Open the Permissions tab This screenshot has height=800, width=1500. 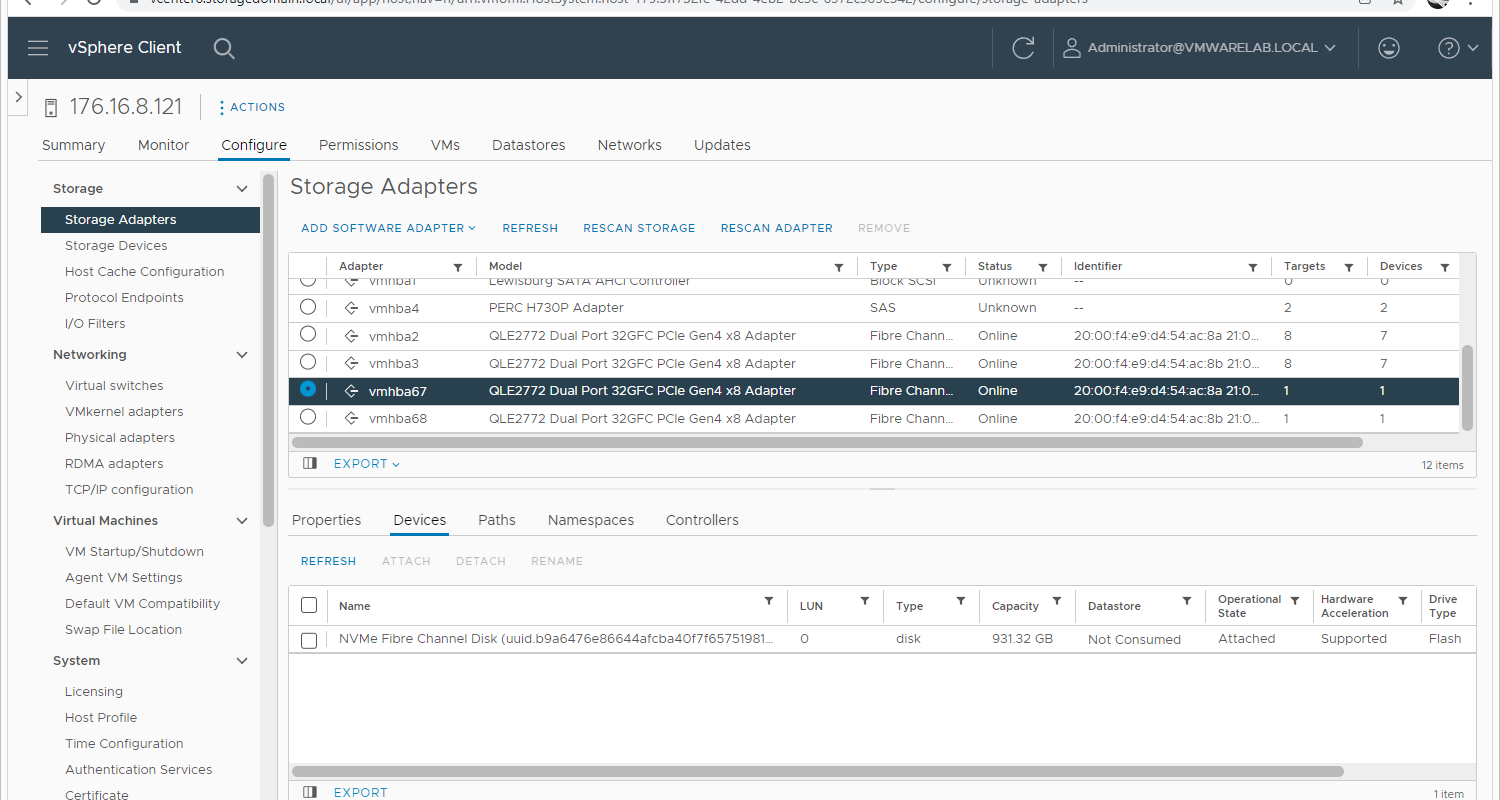[358, 145]
